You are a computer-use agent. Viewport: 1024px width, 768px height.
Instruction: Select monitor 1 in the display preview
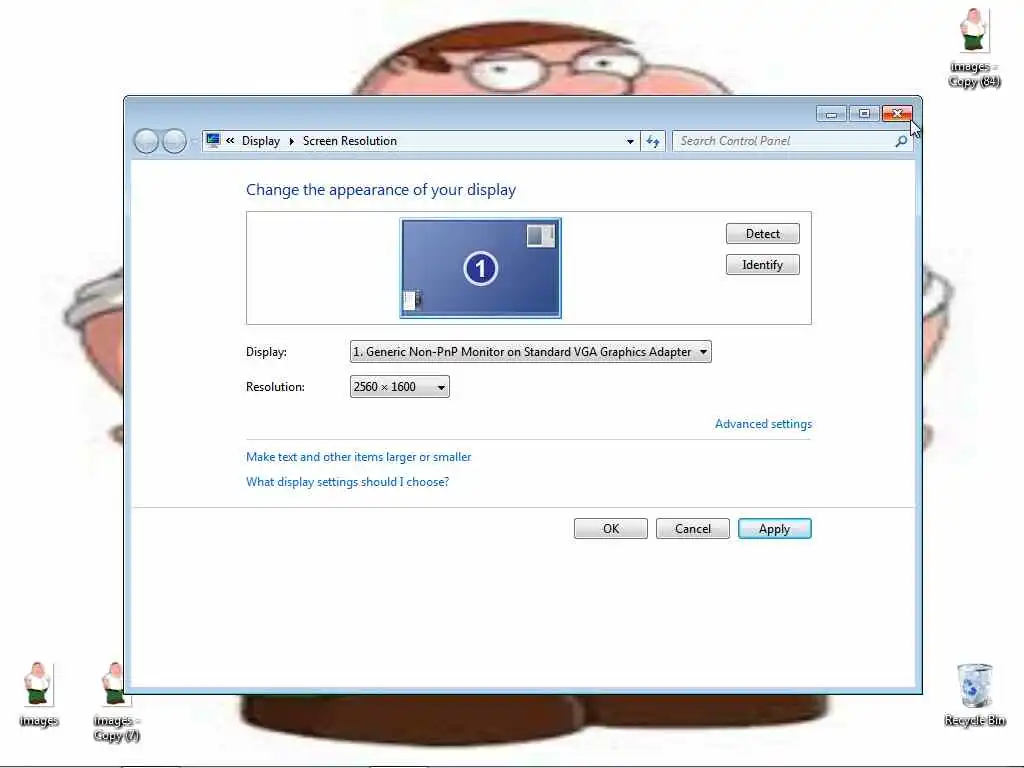(481, 268)
